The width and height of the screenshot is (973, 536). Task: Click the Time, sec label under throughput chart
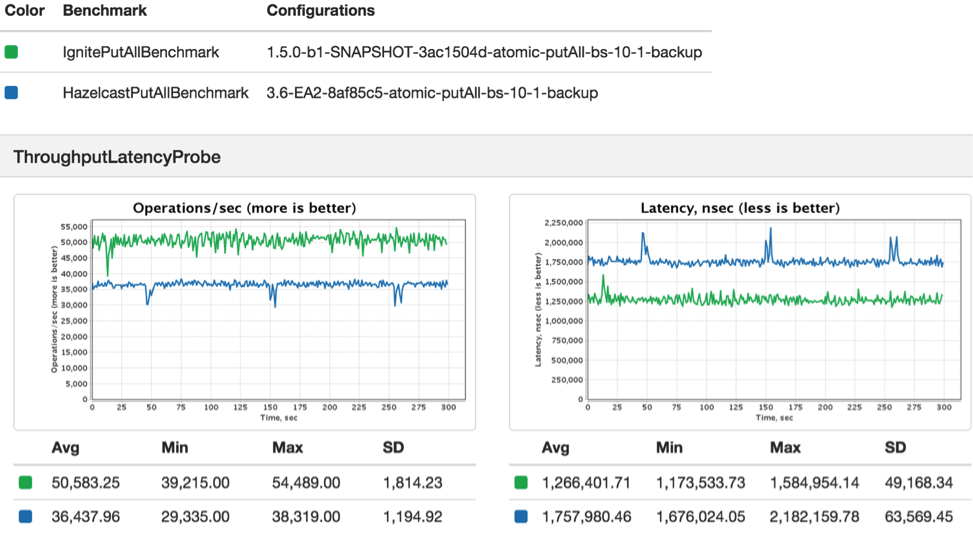tap(279, 418)
